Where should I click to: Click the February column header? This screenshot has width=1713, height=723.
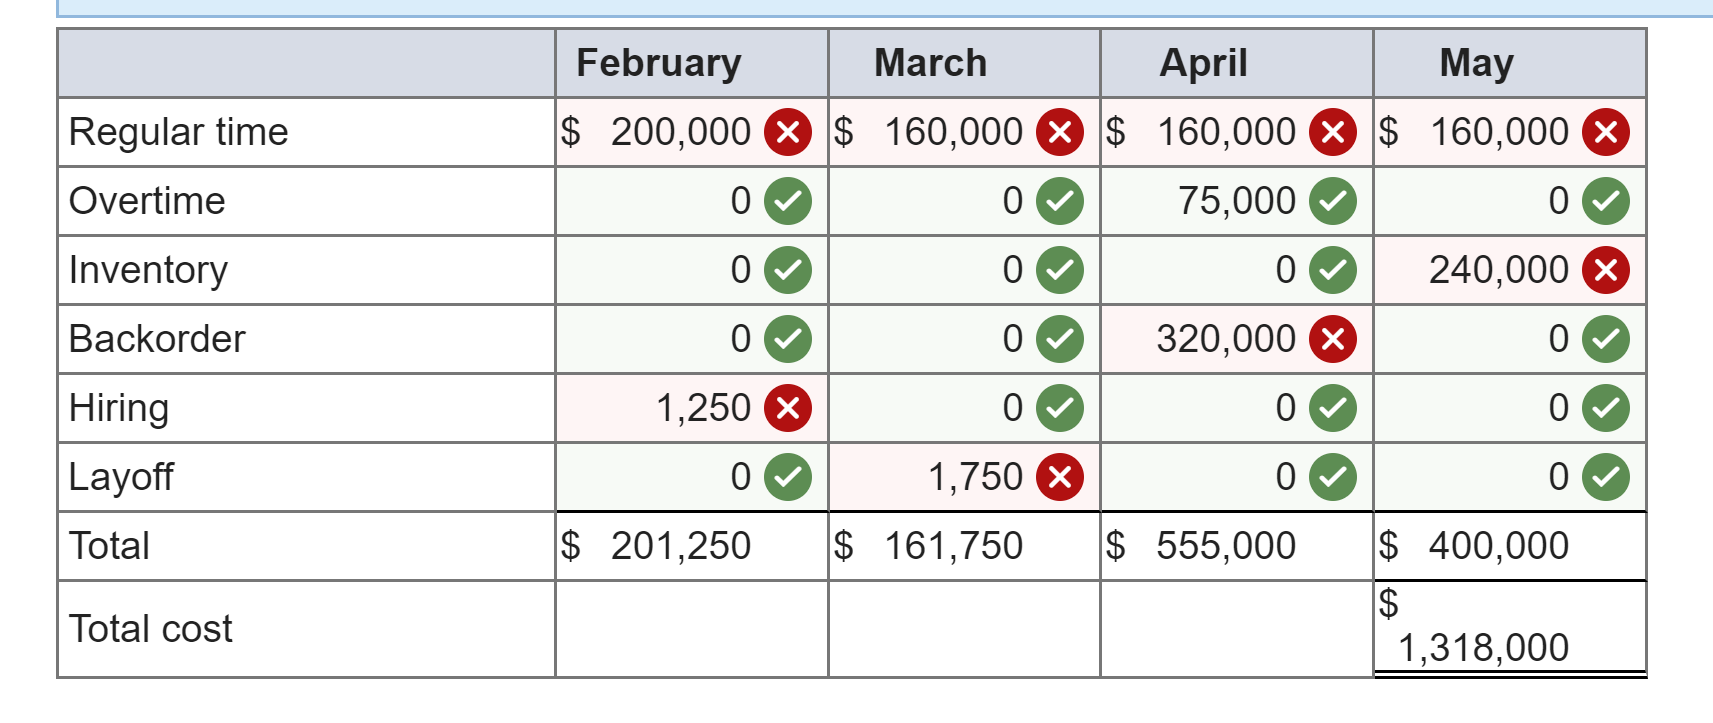(659, 63)
